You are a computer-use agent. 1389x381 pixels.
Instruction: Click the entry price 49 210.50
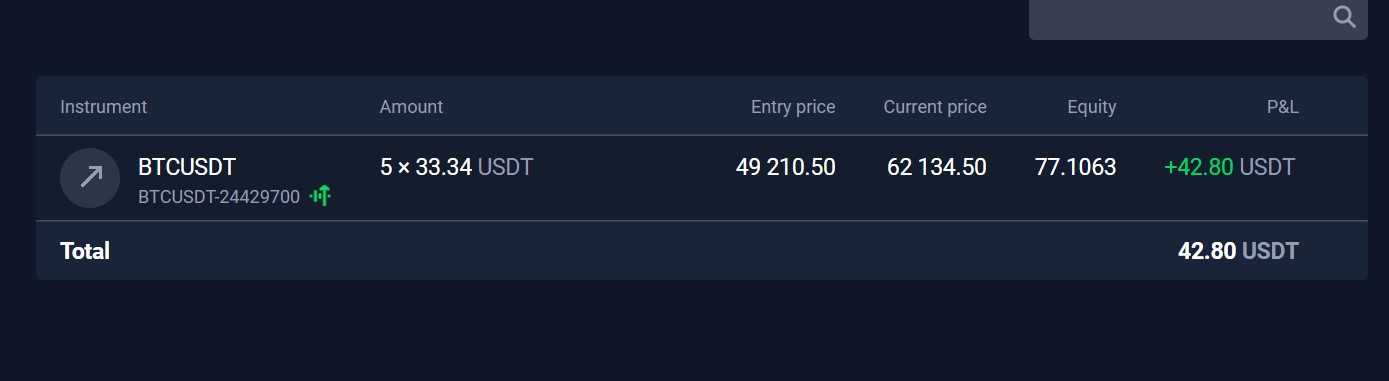(786, 167)
